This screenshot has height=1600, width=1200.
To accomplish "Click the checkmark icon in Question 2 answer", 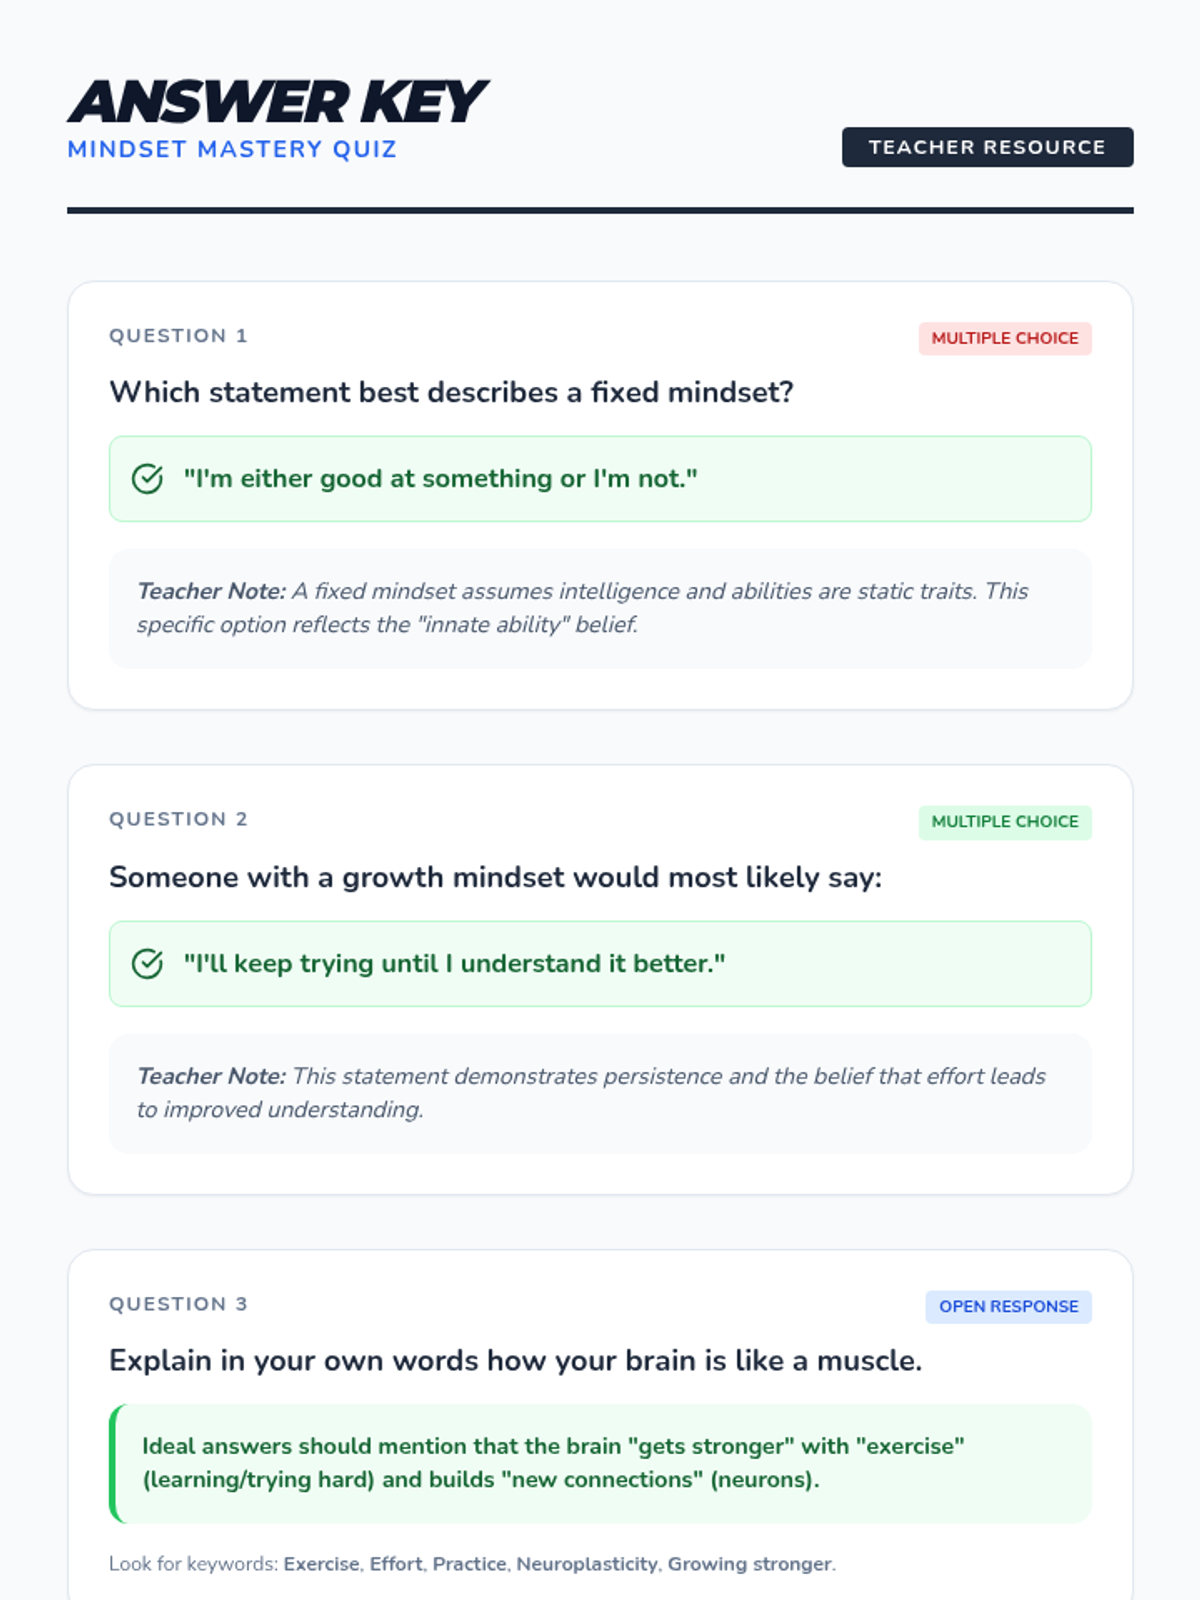I will 147,964.
